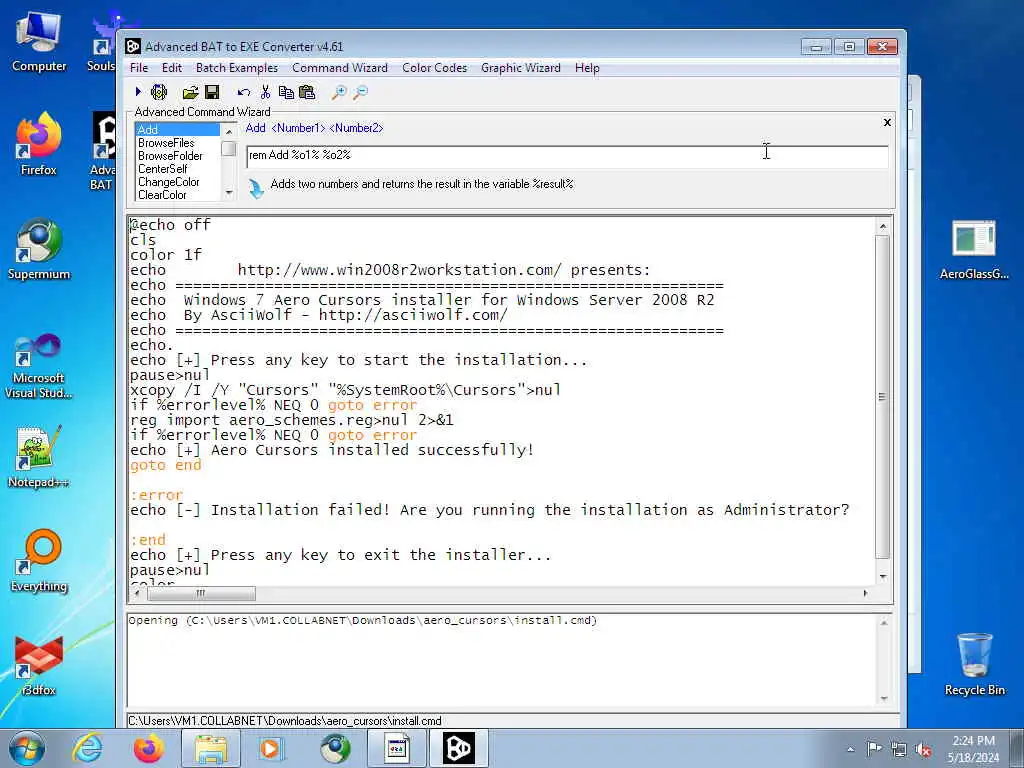Cut selection with the scissors icon
This screenshot has height=768, width=1024.
click(x=265, y=92)
